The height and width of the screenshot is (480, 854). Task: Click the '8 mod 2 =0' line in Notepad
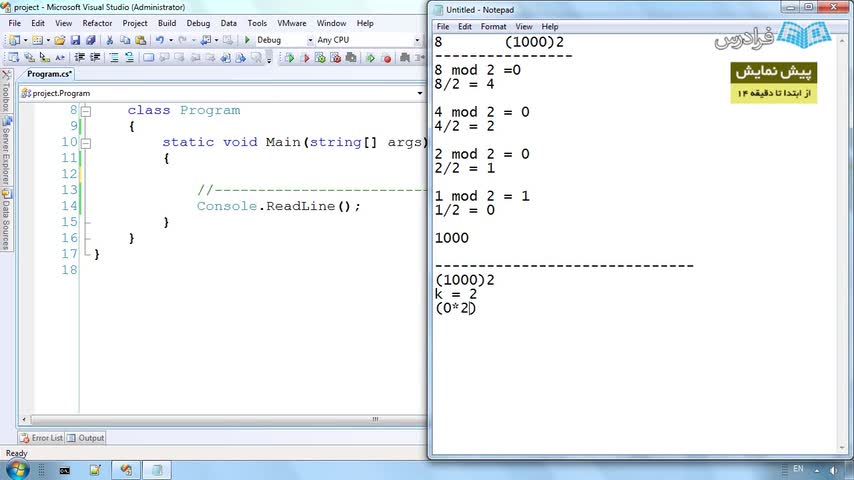tap(478, 70)
